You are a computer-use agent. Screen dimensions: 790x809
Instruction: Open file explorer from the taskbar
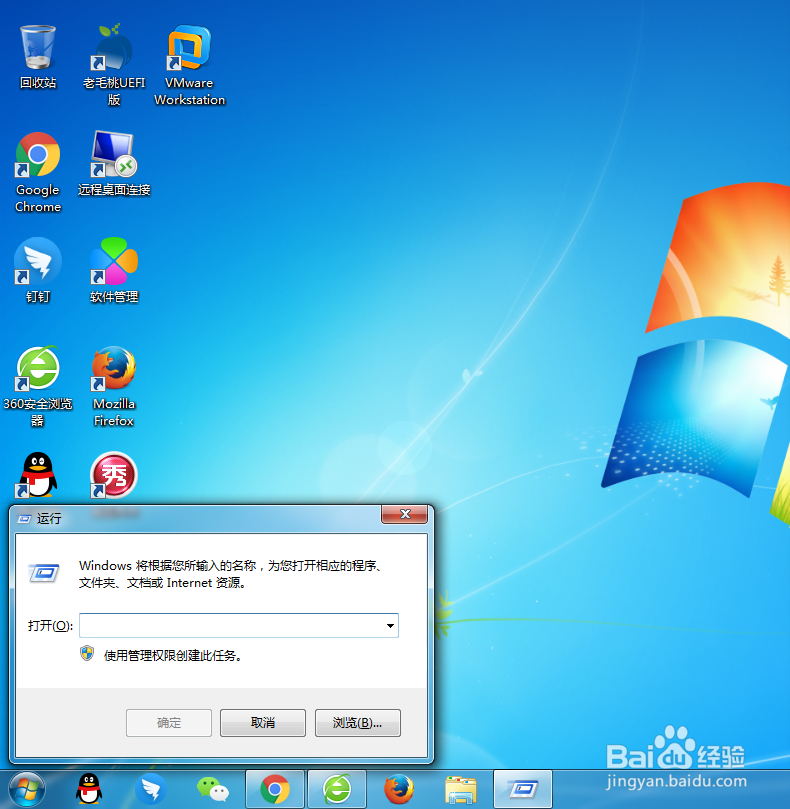click(x=461, y=789)
